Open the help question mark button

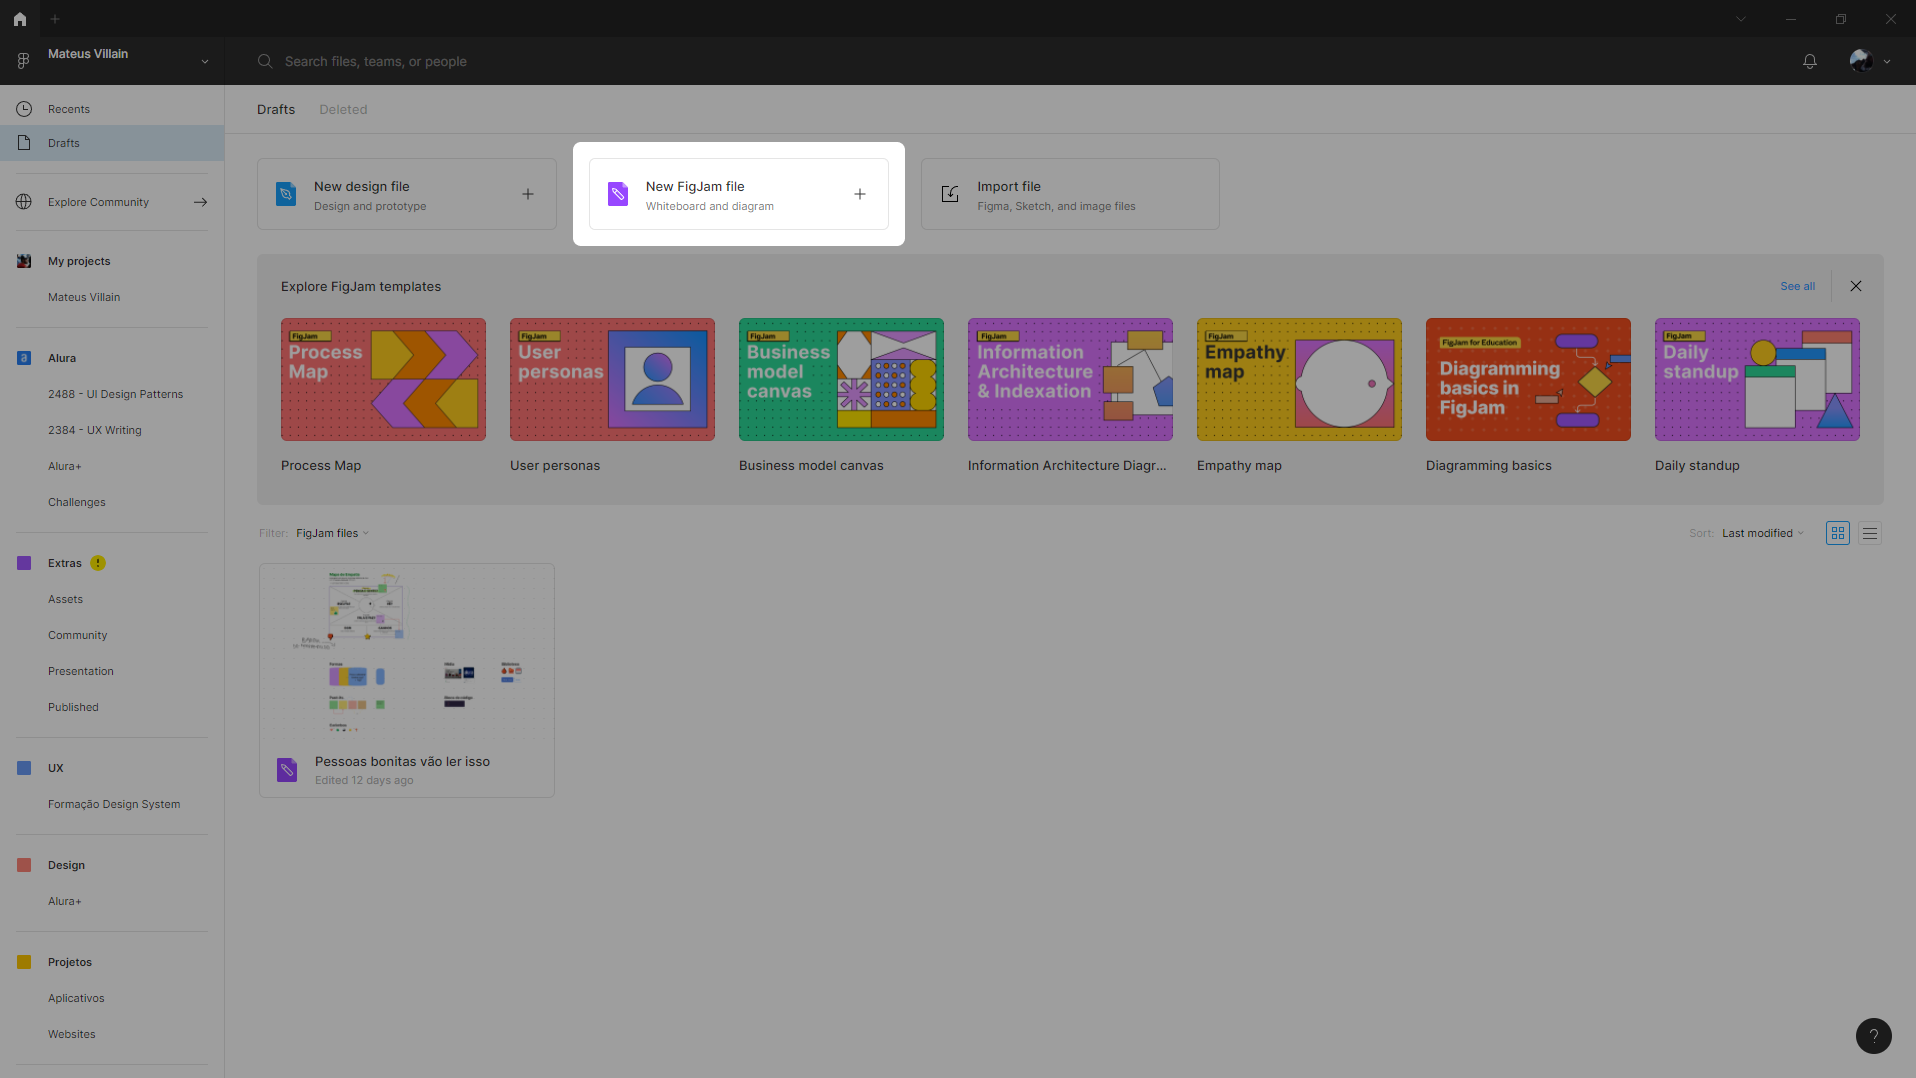[x=1873, y=1036]
